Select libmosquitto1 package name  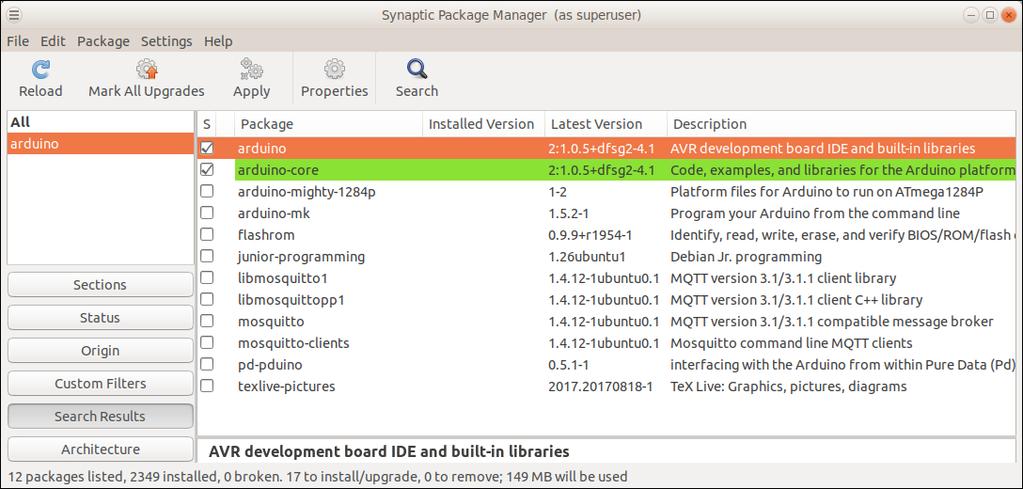[282, 278]
